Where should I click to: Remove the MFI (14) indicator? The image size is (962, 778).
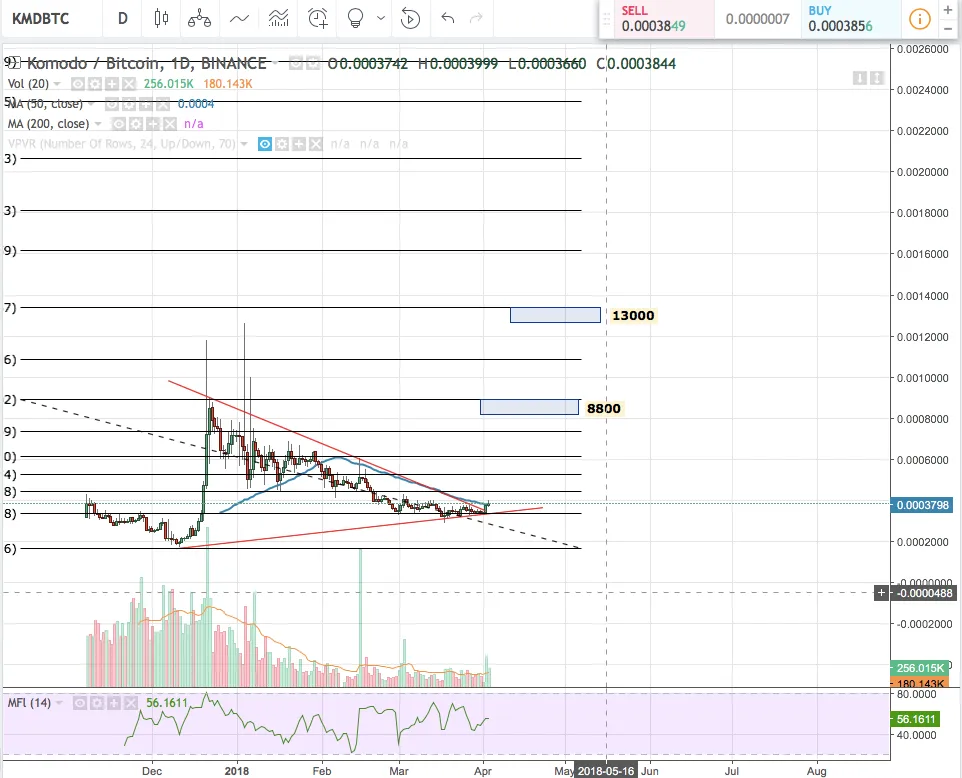click(130, 703)
